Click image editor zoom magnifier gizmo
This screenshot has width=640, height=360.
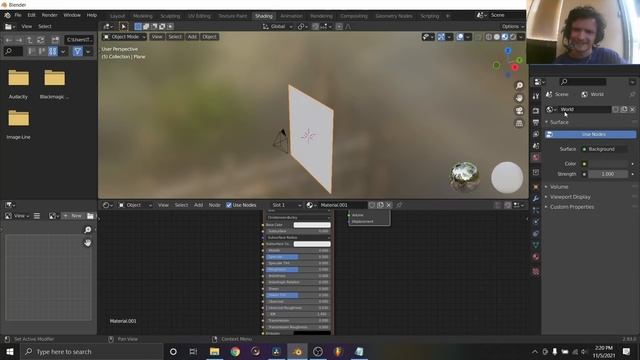point(87,230)
